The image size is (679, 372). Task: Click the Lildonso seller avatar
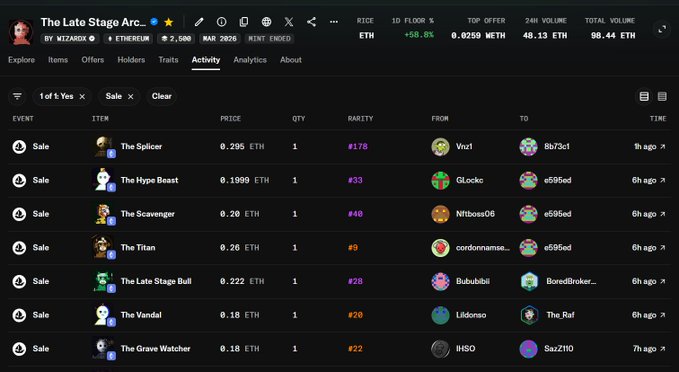point(440,315)
